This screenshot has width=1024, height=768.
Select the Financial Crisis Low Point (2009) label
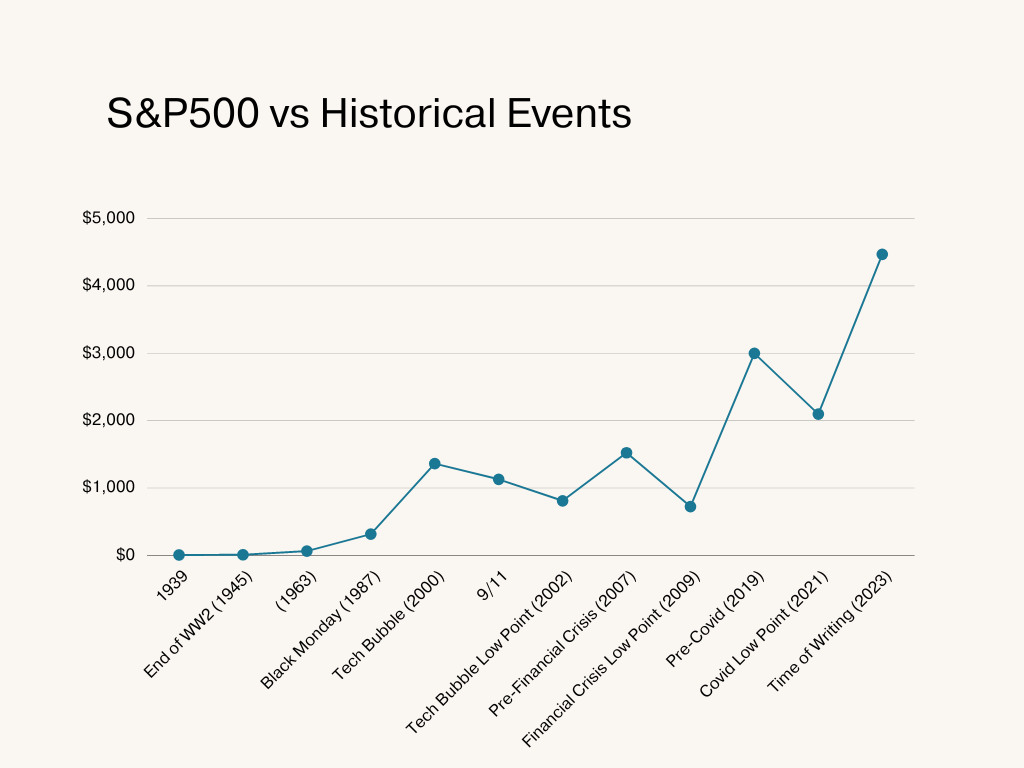tap(611, 658)
